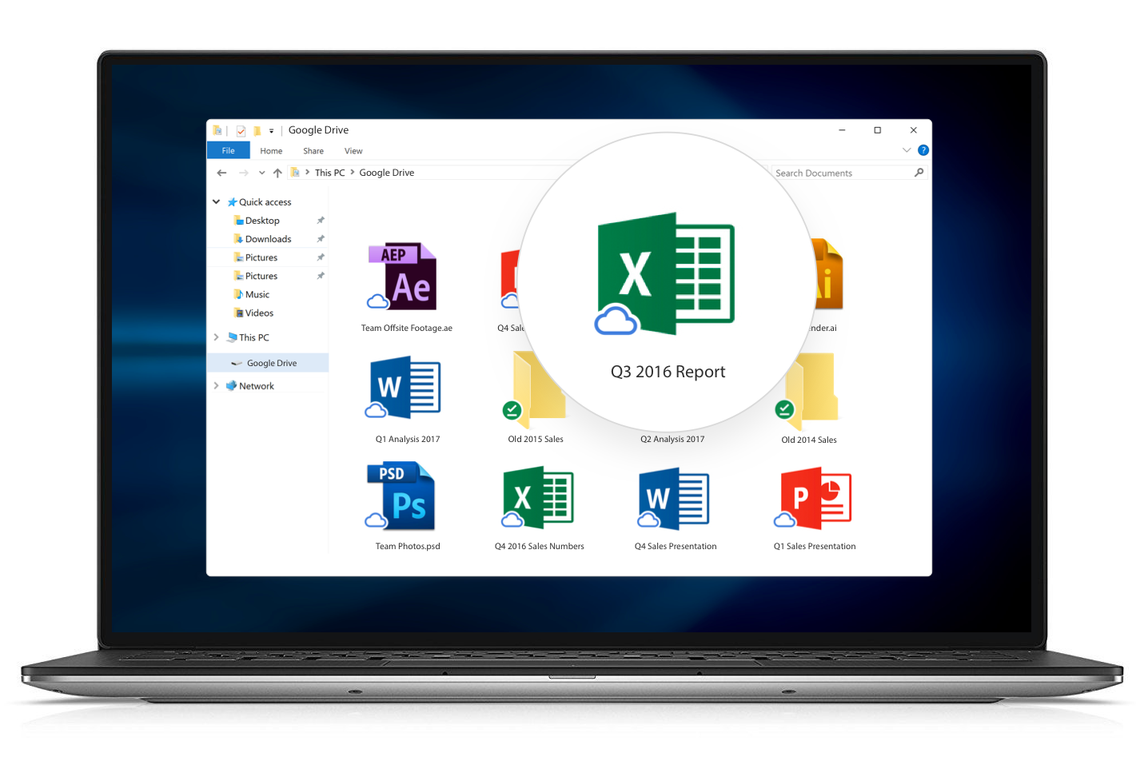Open the recent locations dropdown arrow
The height and width of the screenshot is (757, 1136).
[262, 172]
